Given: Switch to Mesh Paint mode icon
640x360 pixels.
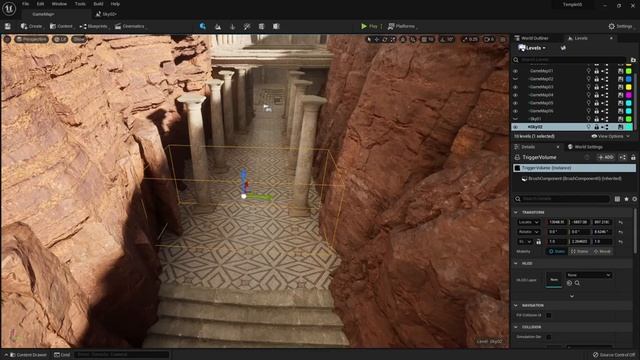Looking at the screenshot, I should pos(247,27).
